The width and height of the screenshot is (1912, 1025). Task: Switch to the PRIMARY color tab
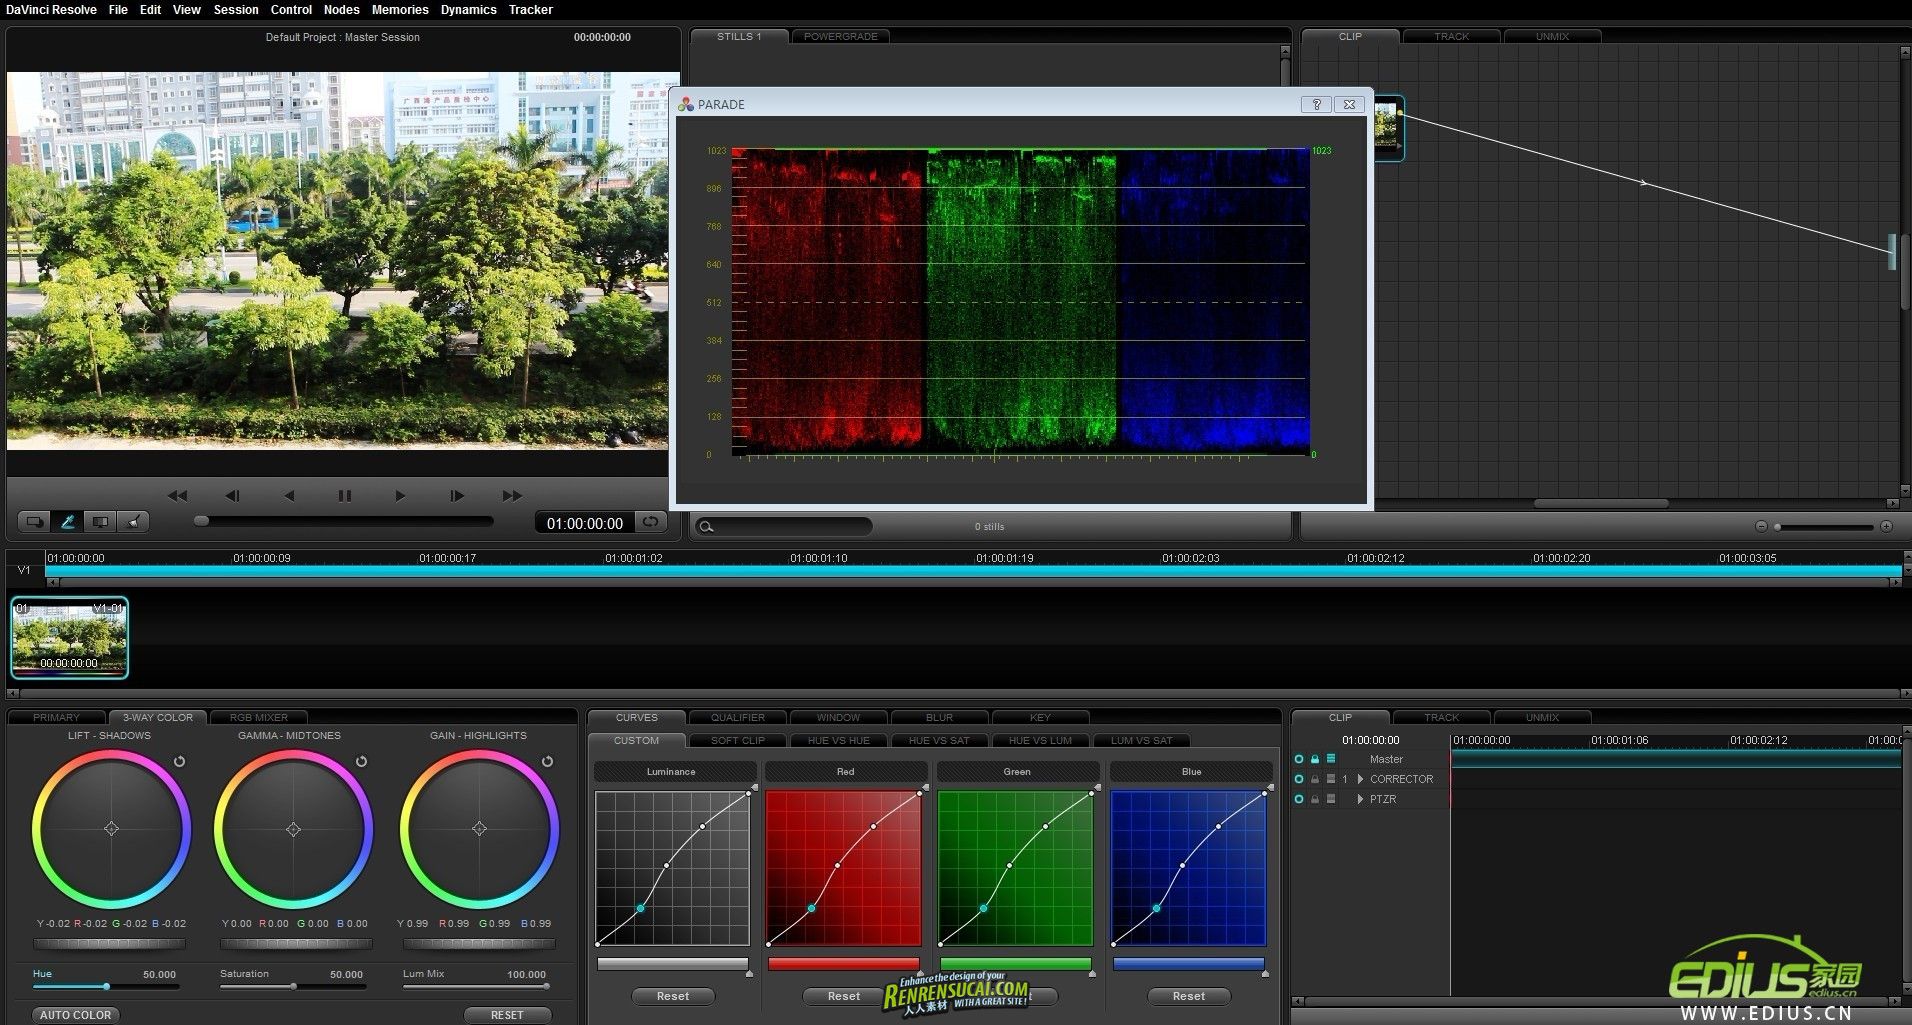click(56, 717)
